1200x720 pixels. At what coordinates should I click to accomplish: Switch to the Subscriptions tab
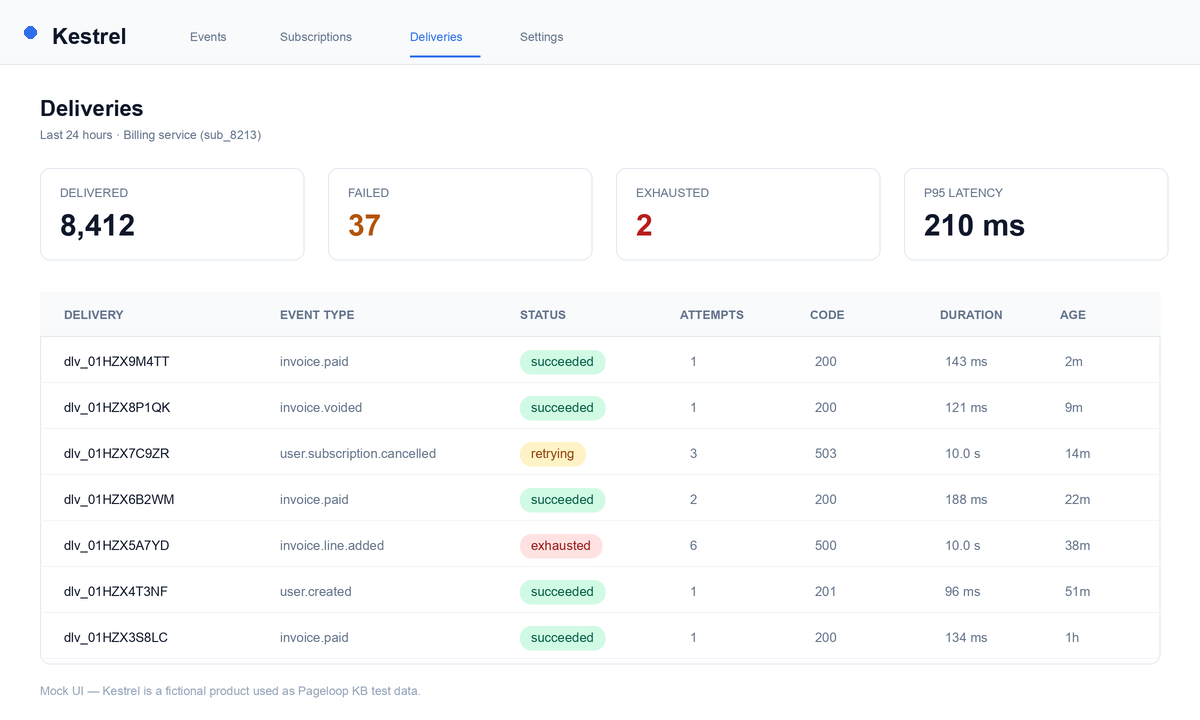[316, 37]
